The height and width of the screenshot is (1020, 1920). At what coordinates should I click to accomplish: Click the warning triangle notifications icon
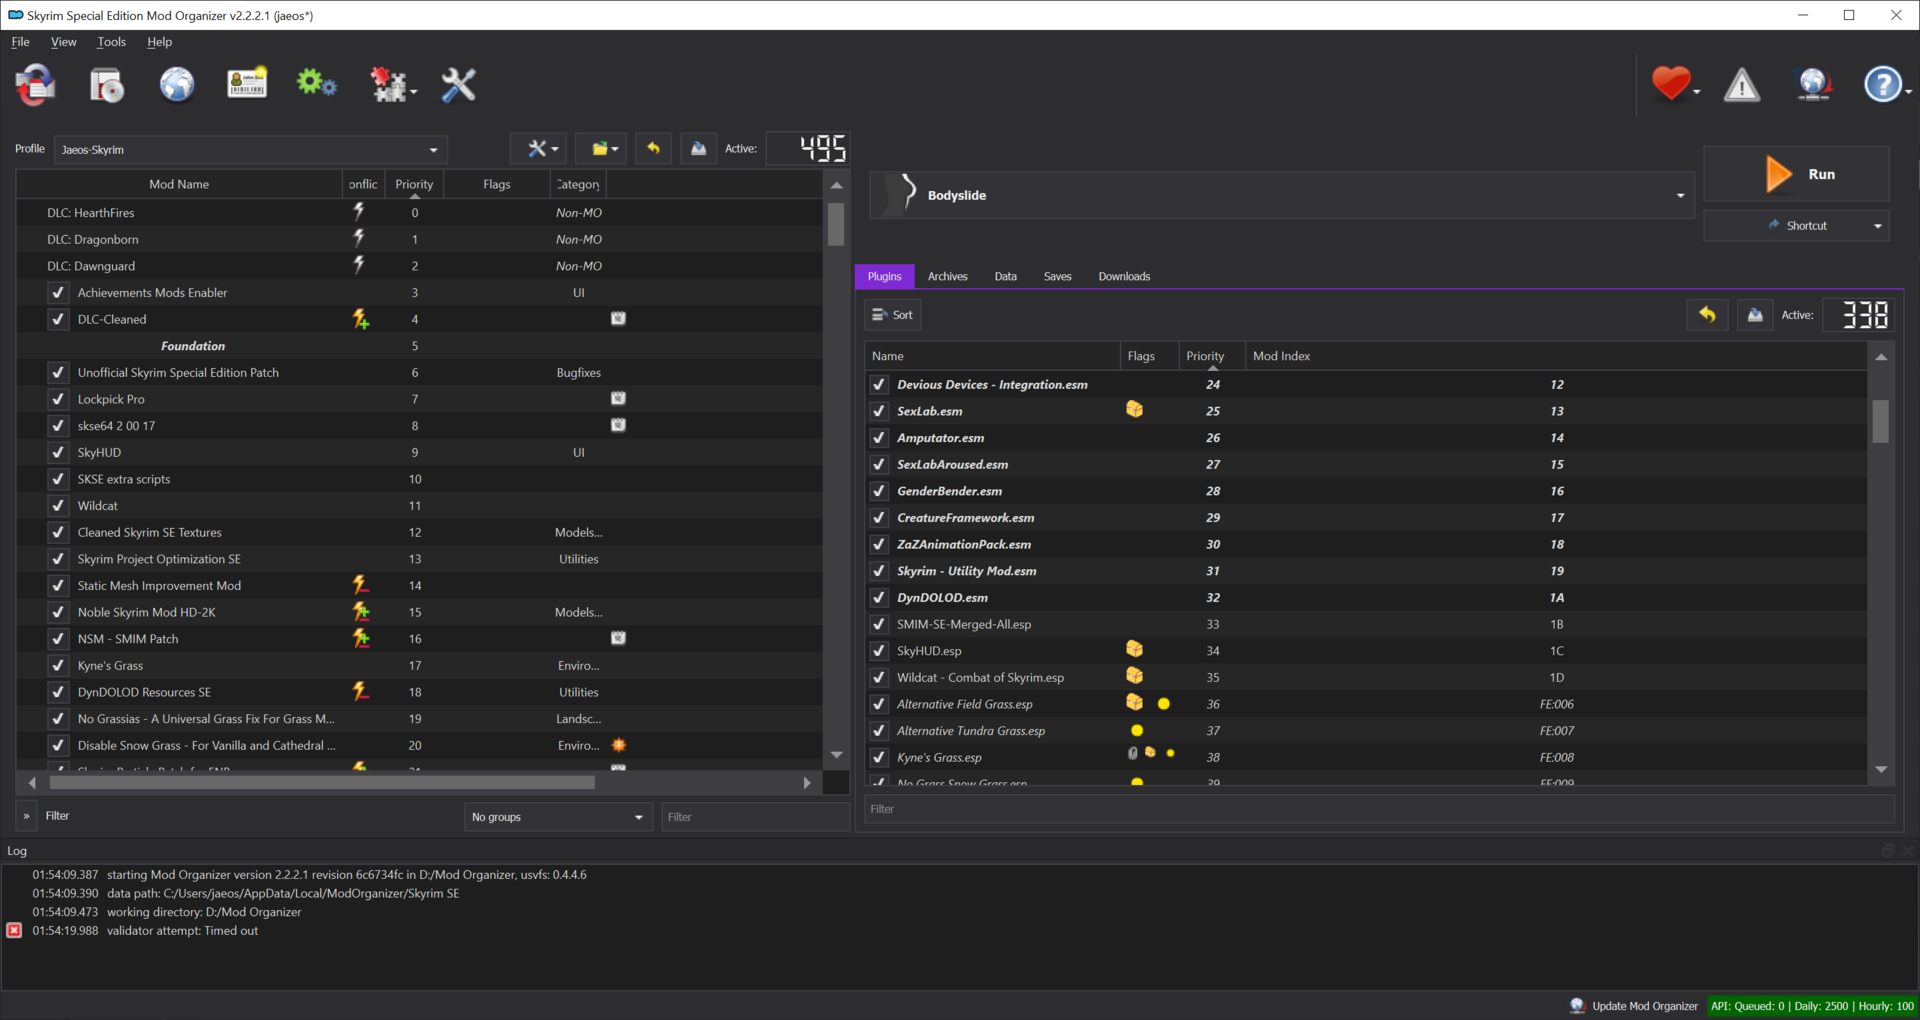[1742, 85]
